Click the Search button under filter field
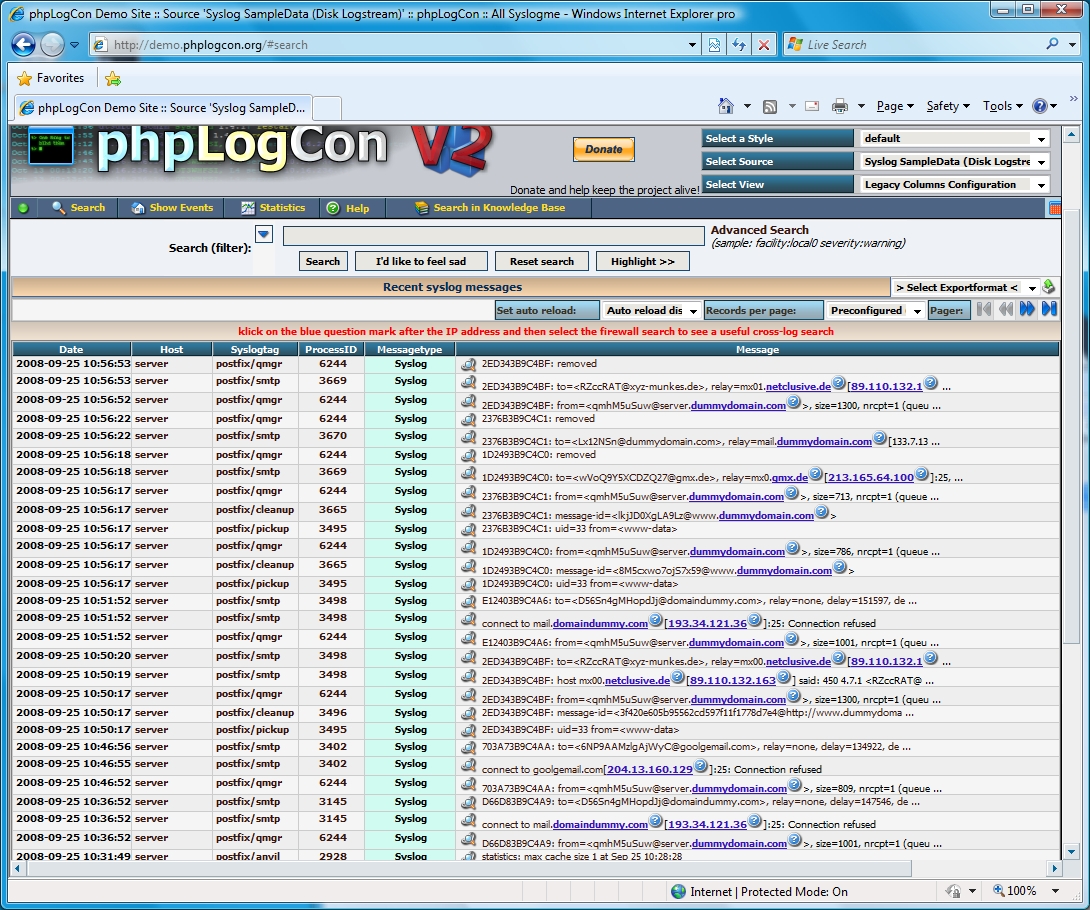The width and height of the screenshot is (1090, 910). [323, 261]
